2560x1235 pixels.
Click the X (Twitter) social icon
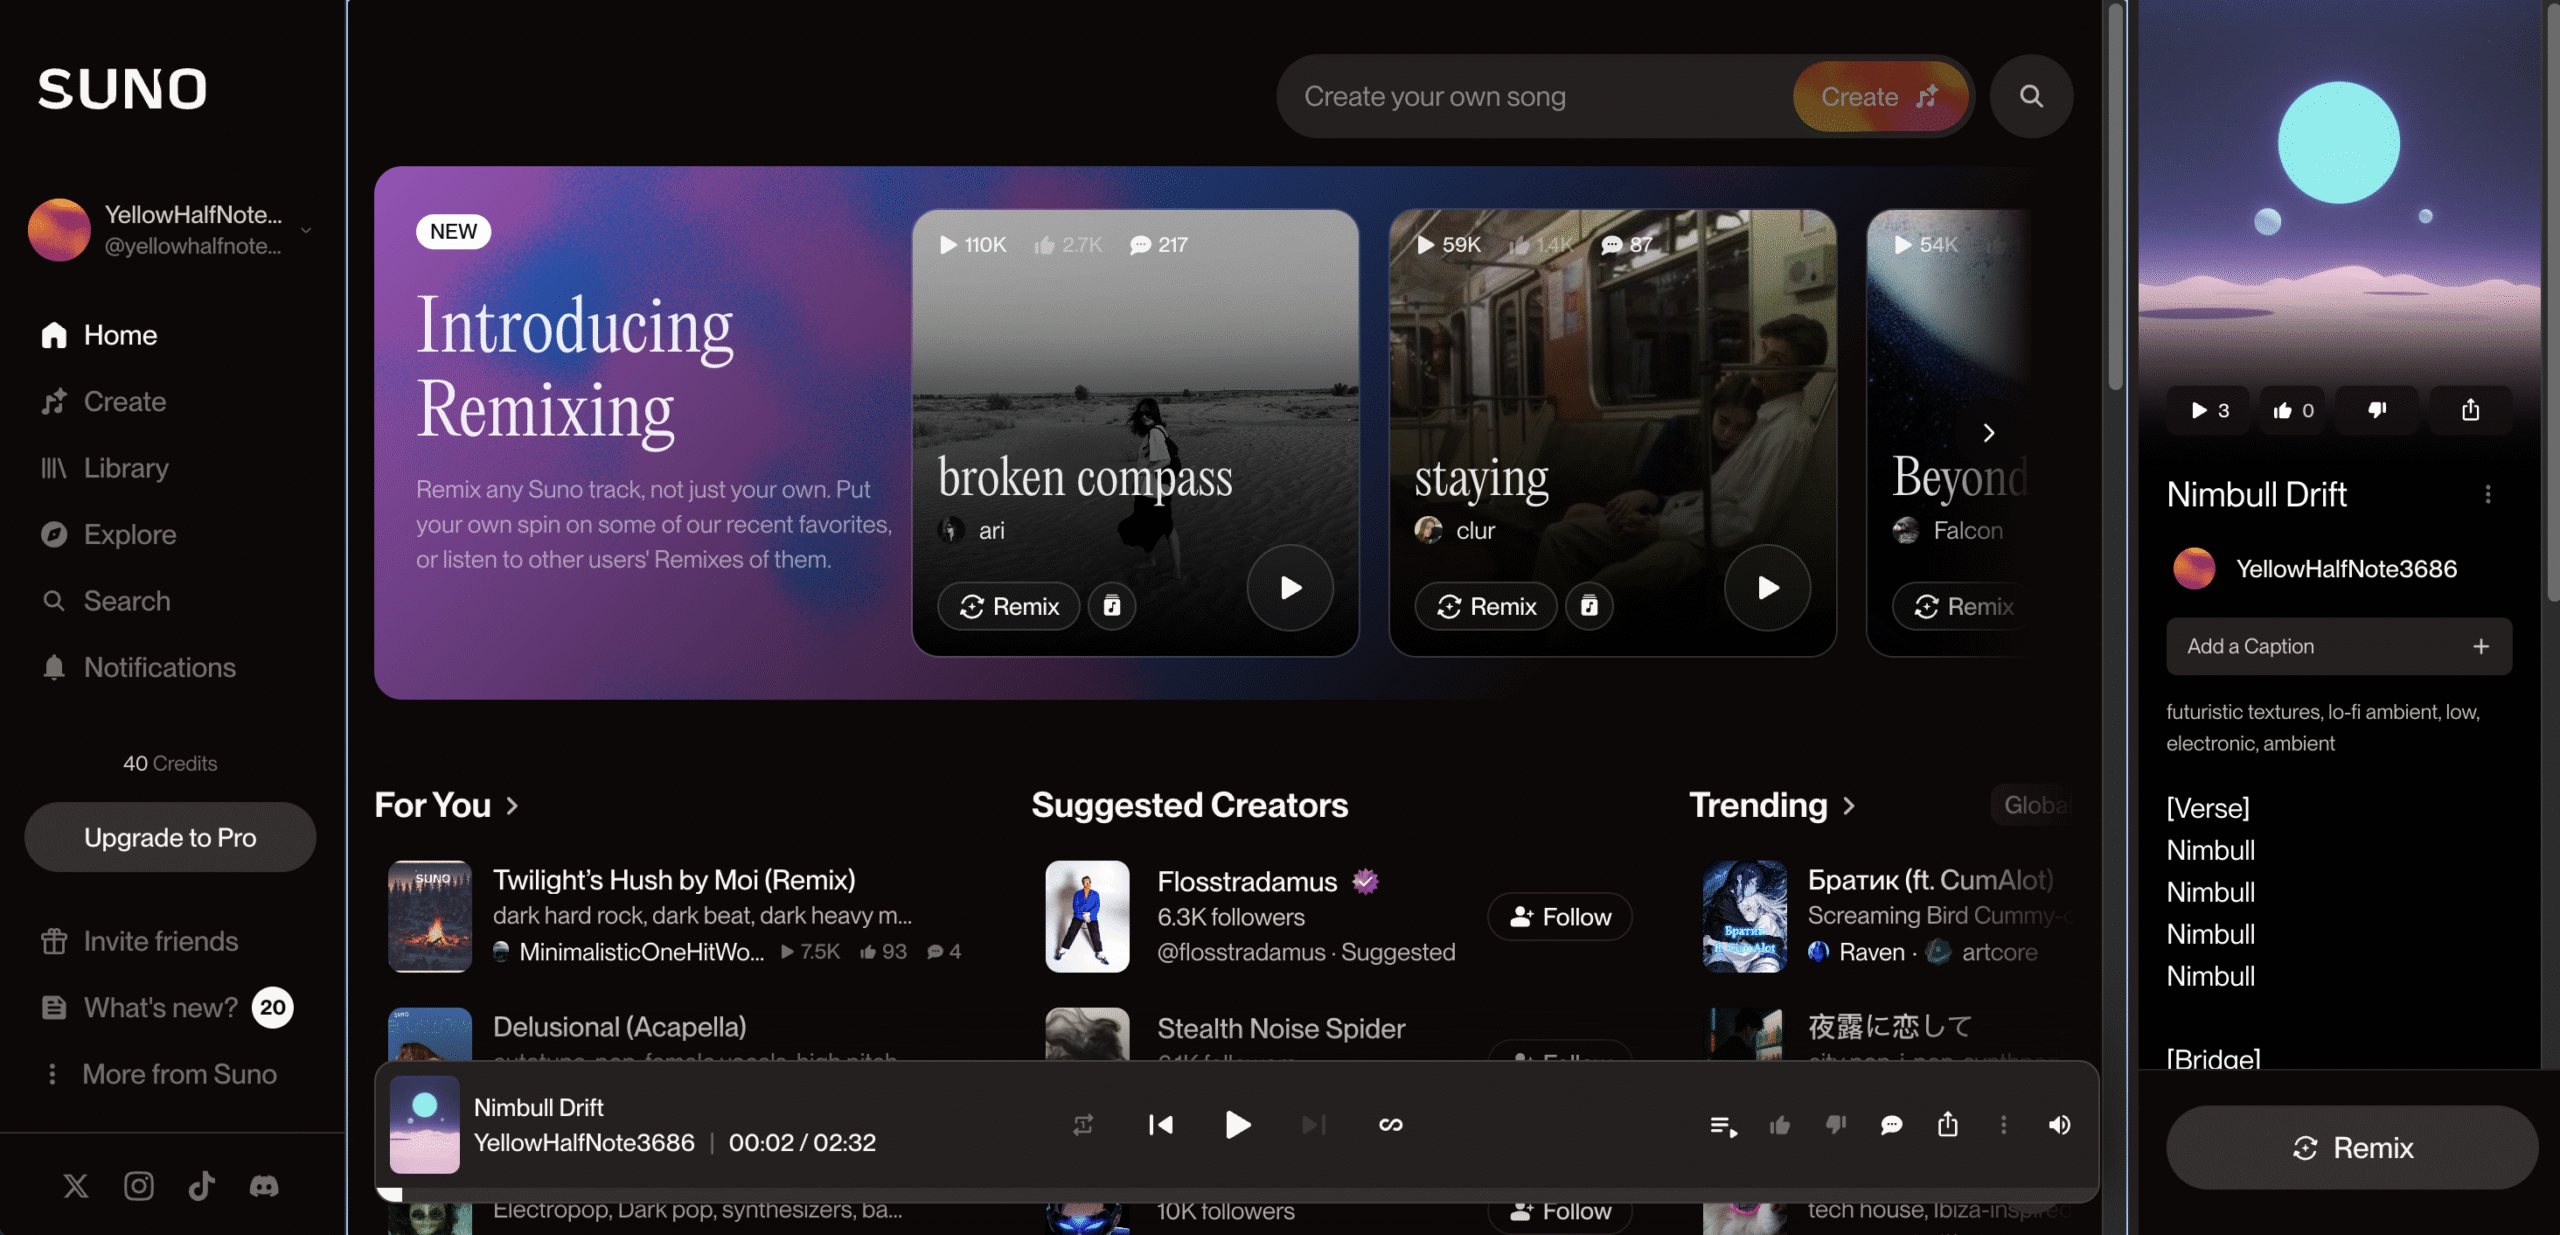(76, 1186)
